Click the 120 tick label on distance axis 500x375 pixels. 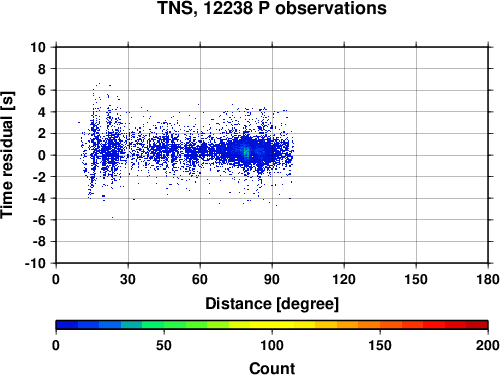344,279
